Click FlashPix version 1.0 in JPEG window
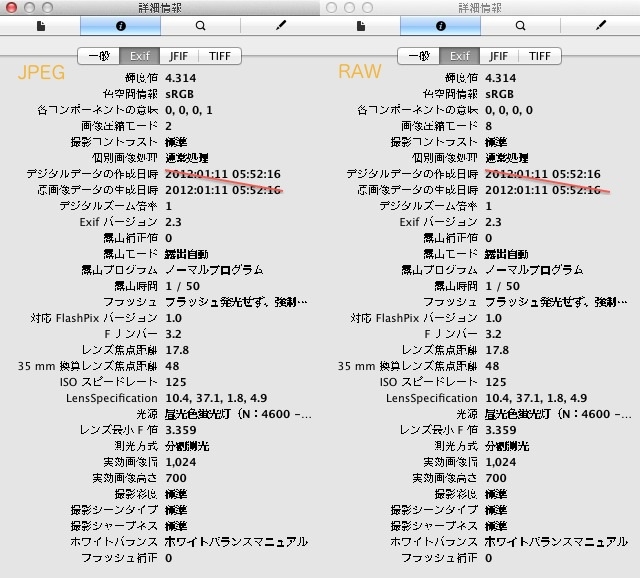This screenshot has height=578, width=640. [173, 318]
